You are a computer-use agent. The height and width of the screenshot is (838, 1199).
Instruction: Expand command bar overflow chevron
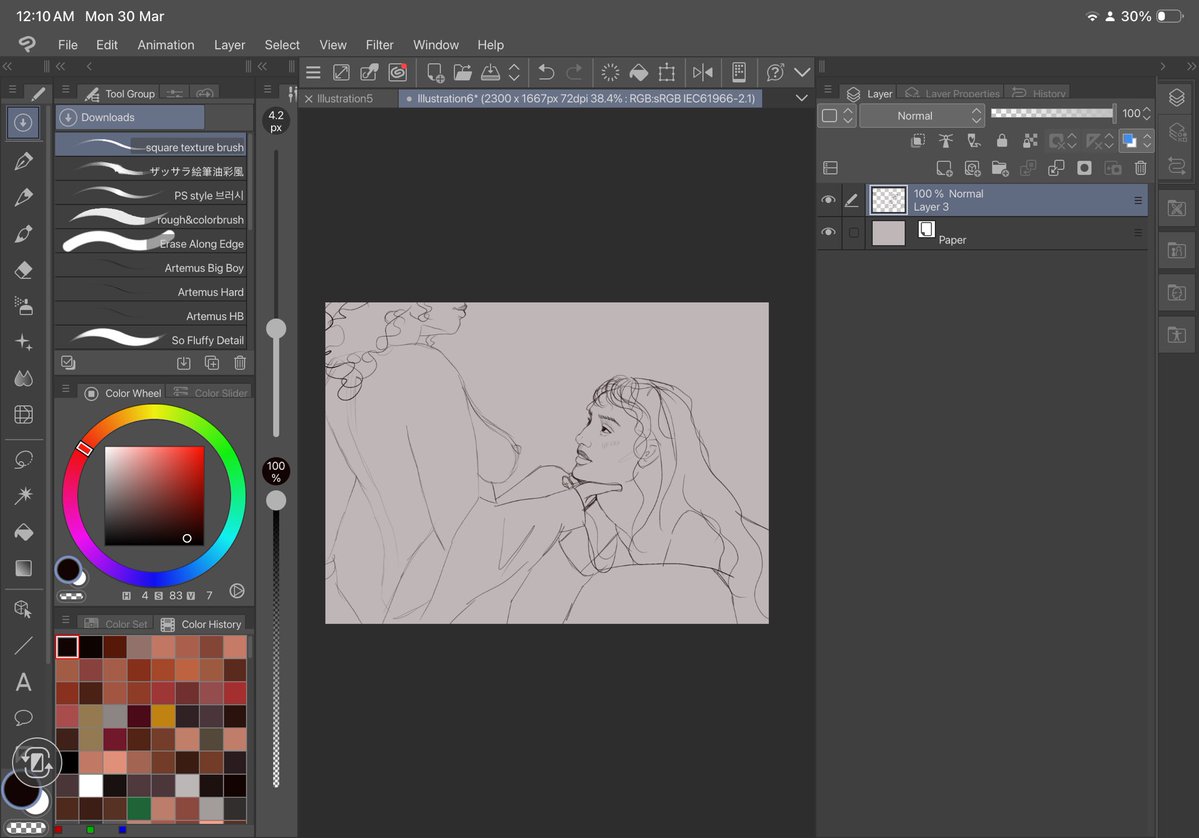(x=801, y=73)
